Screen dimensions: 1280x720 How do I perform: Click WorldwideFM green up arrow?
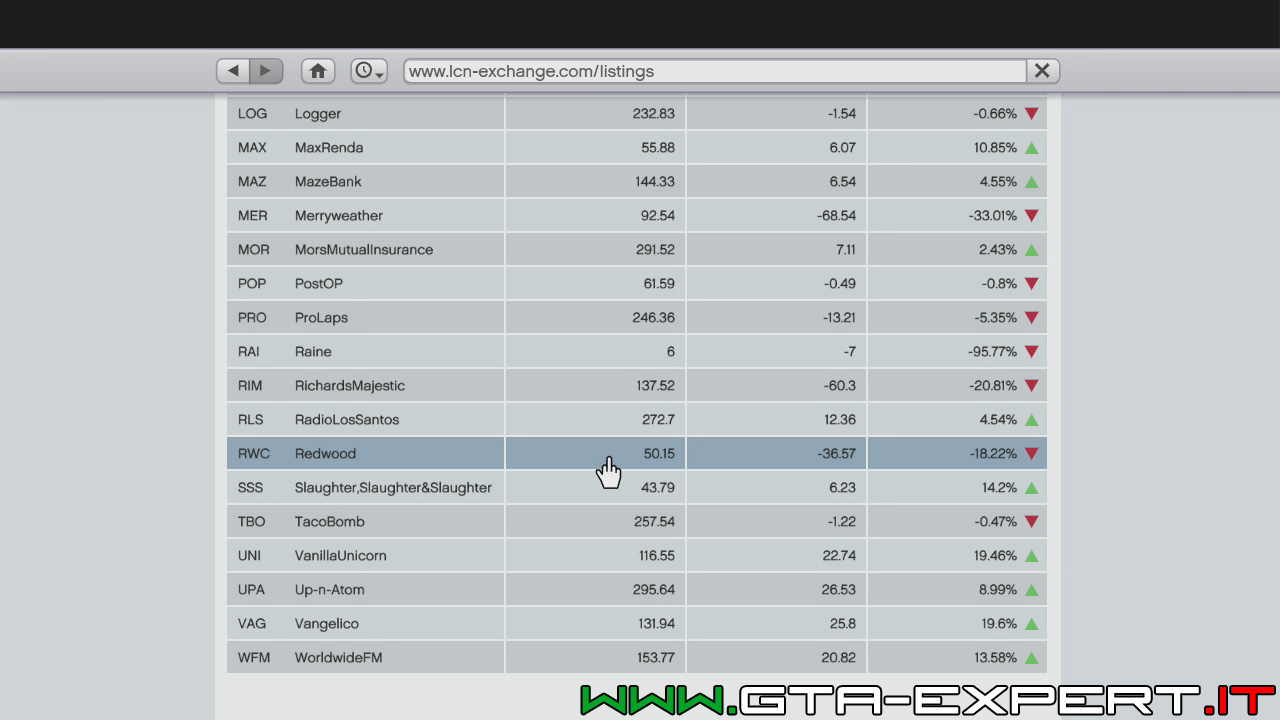[1032, 658]
